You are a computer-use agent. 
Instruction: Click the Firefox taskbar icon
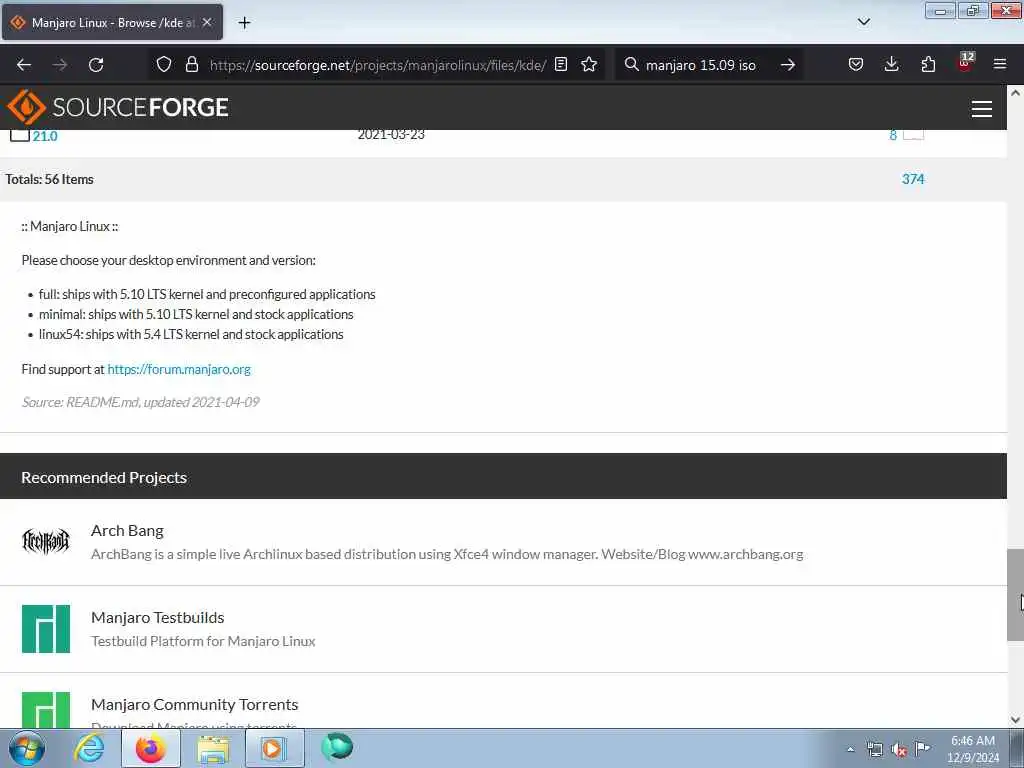tap(150, 748)
